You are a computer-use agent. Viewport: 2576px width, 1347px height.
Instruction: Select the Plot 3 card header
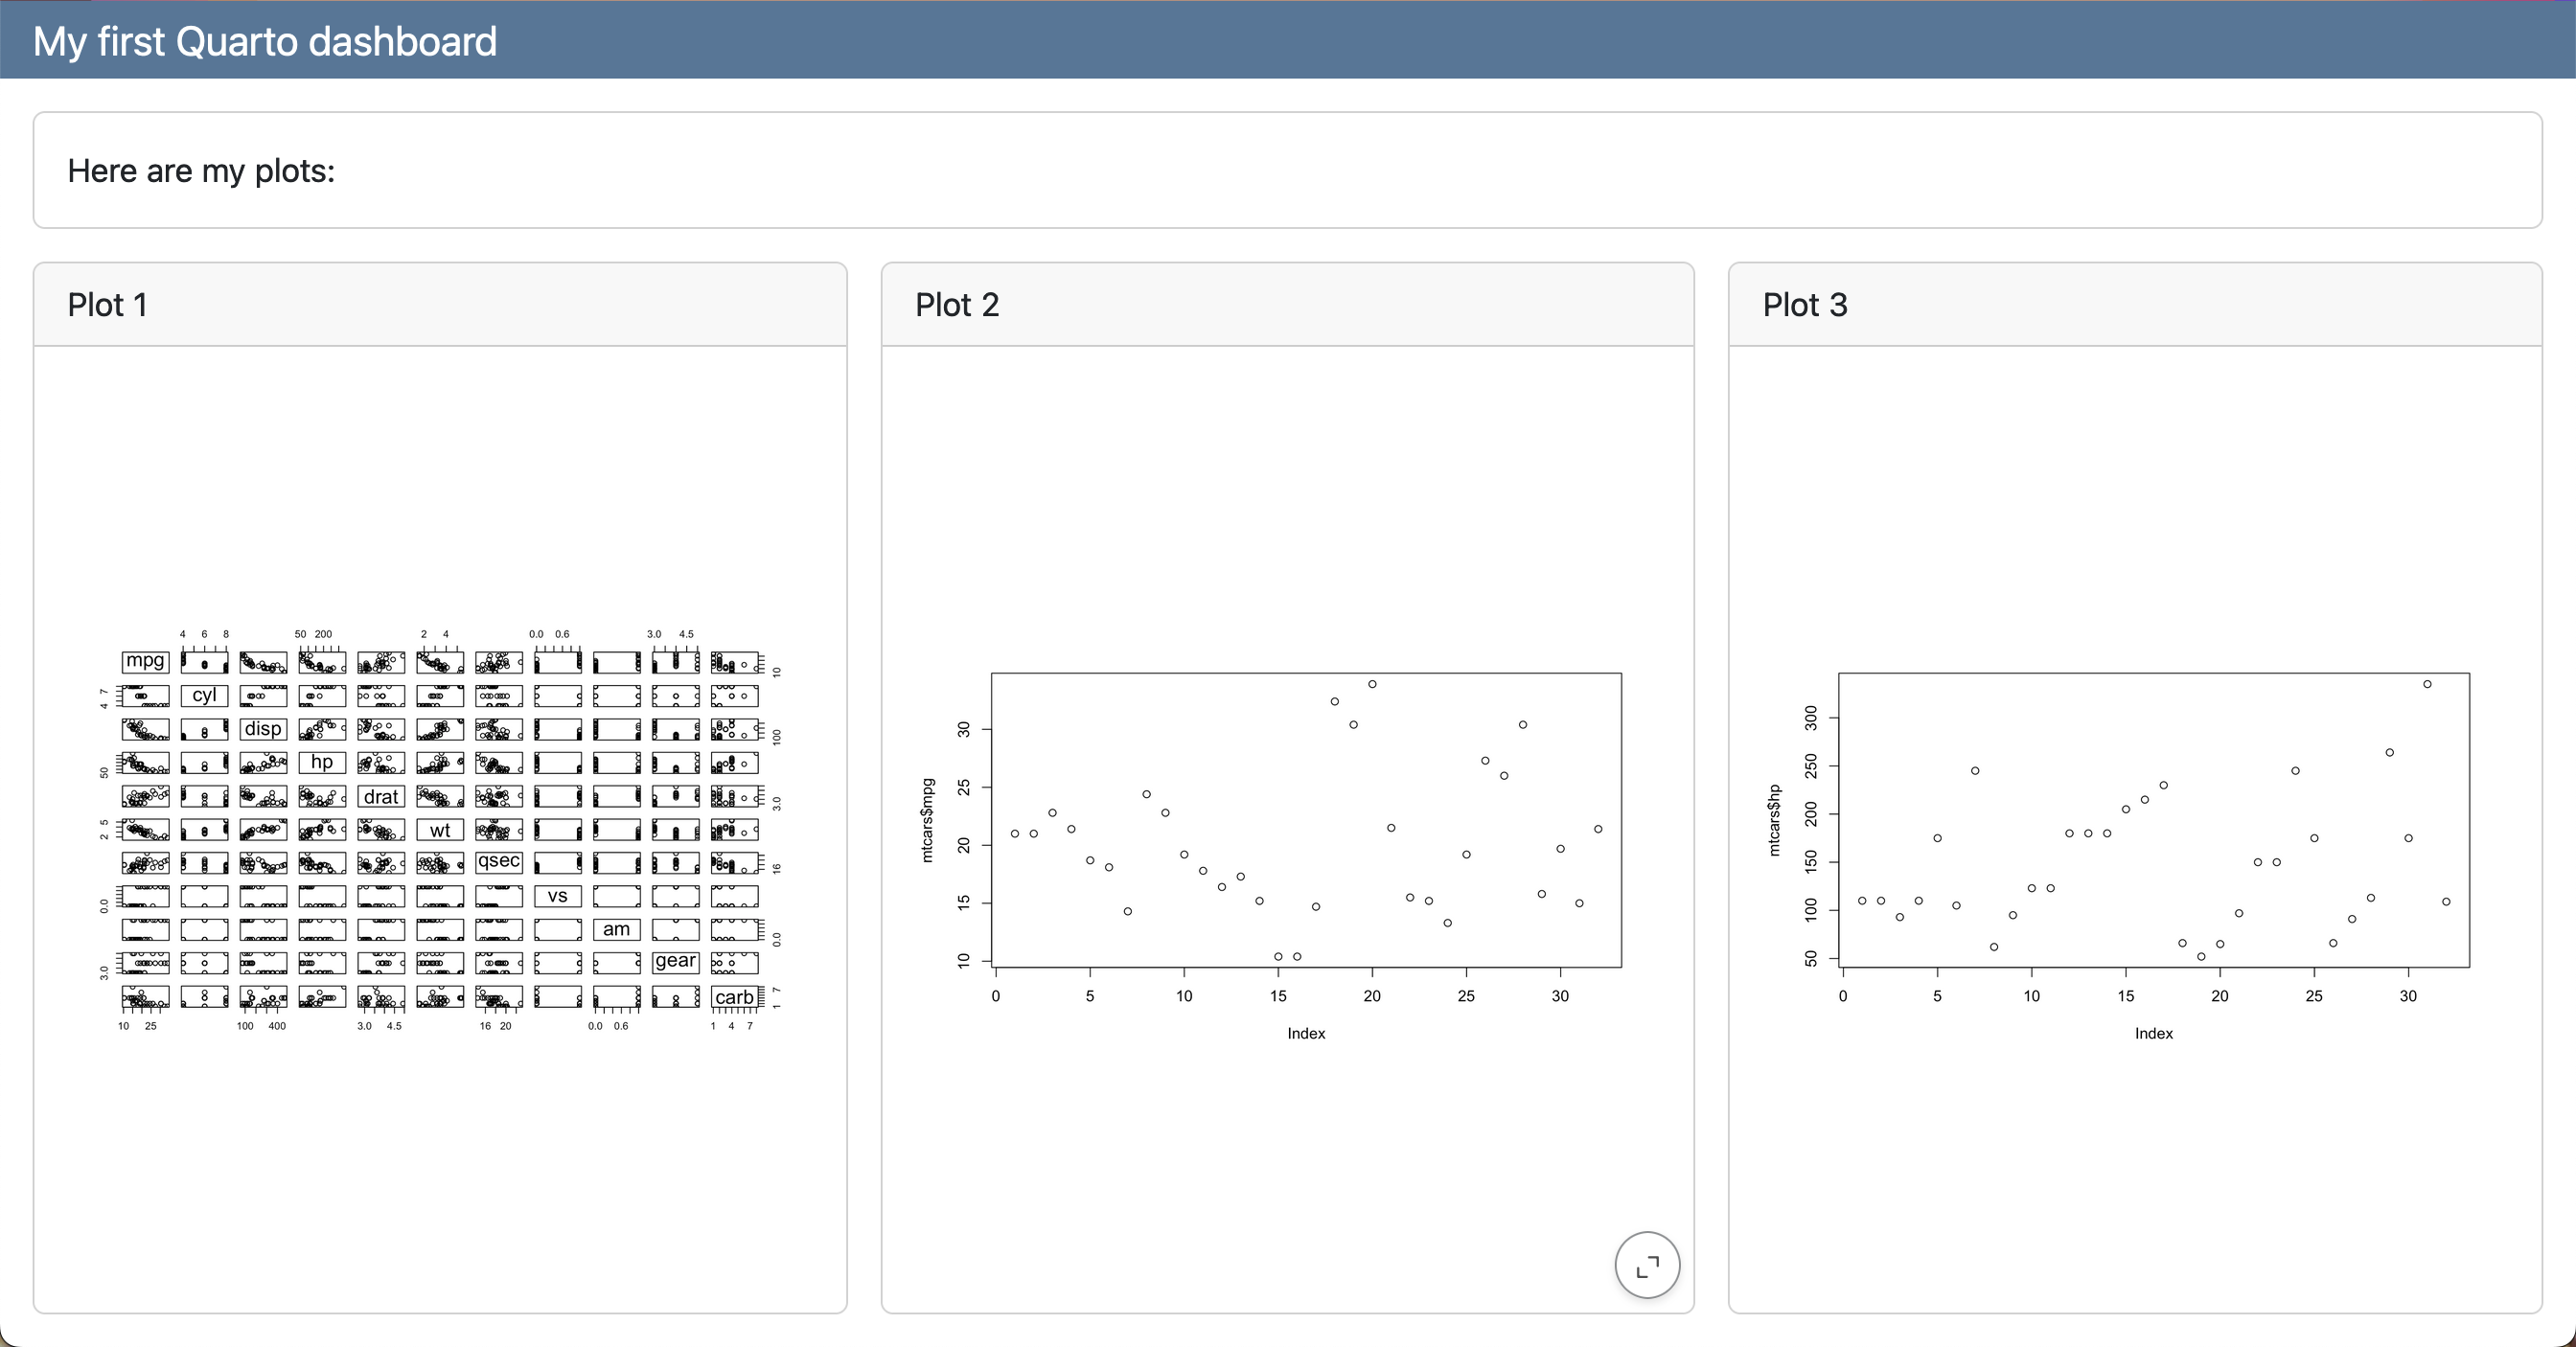tap(1804, 304)
